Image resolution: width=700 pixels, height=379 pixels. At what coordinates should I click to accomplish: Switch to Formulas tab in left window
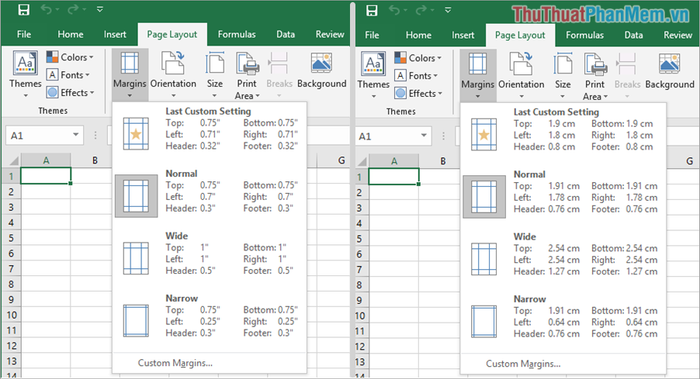click(237, 34)
